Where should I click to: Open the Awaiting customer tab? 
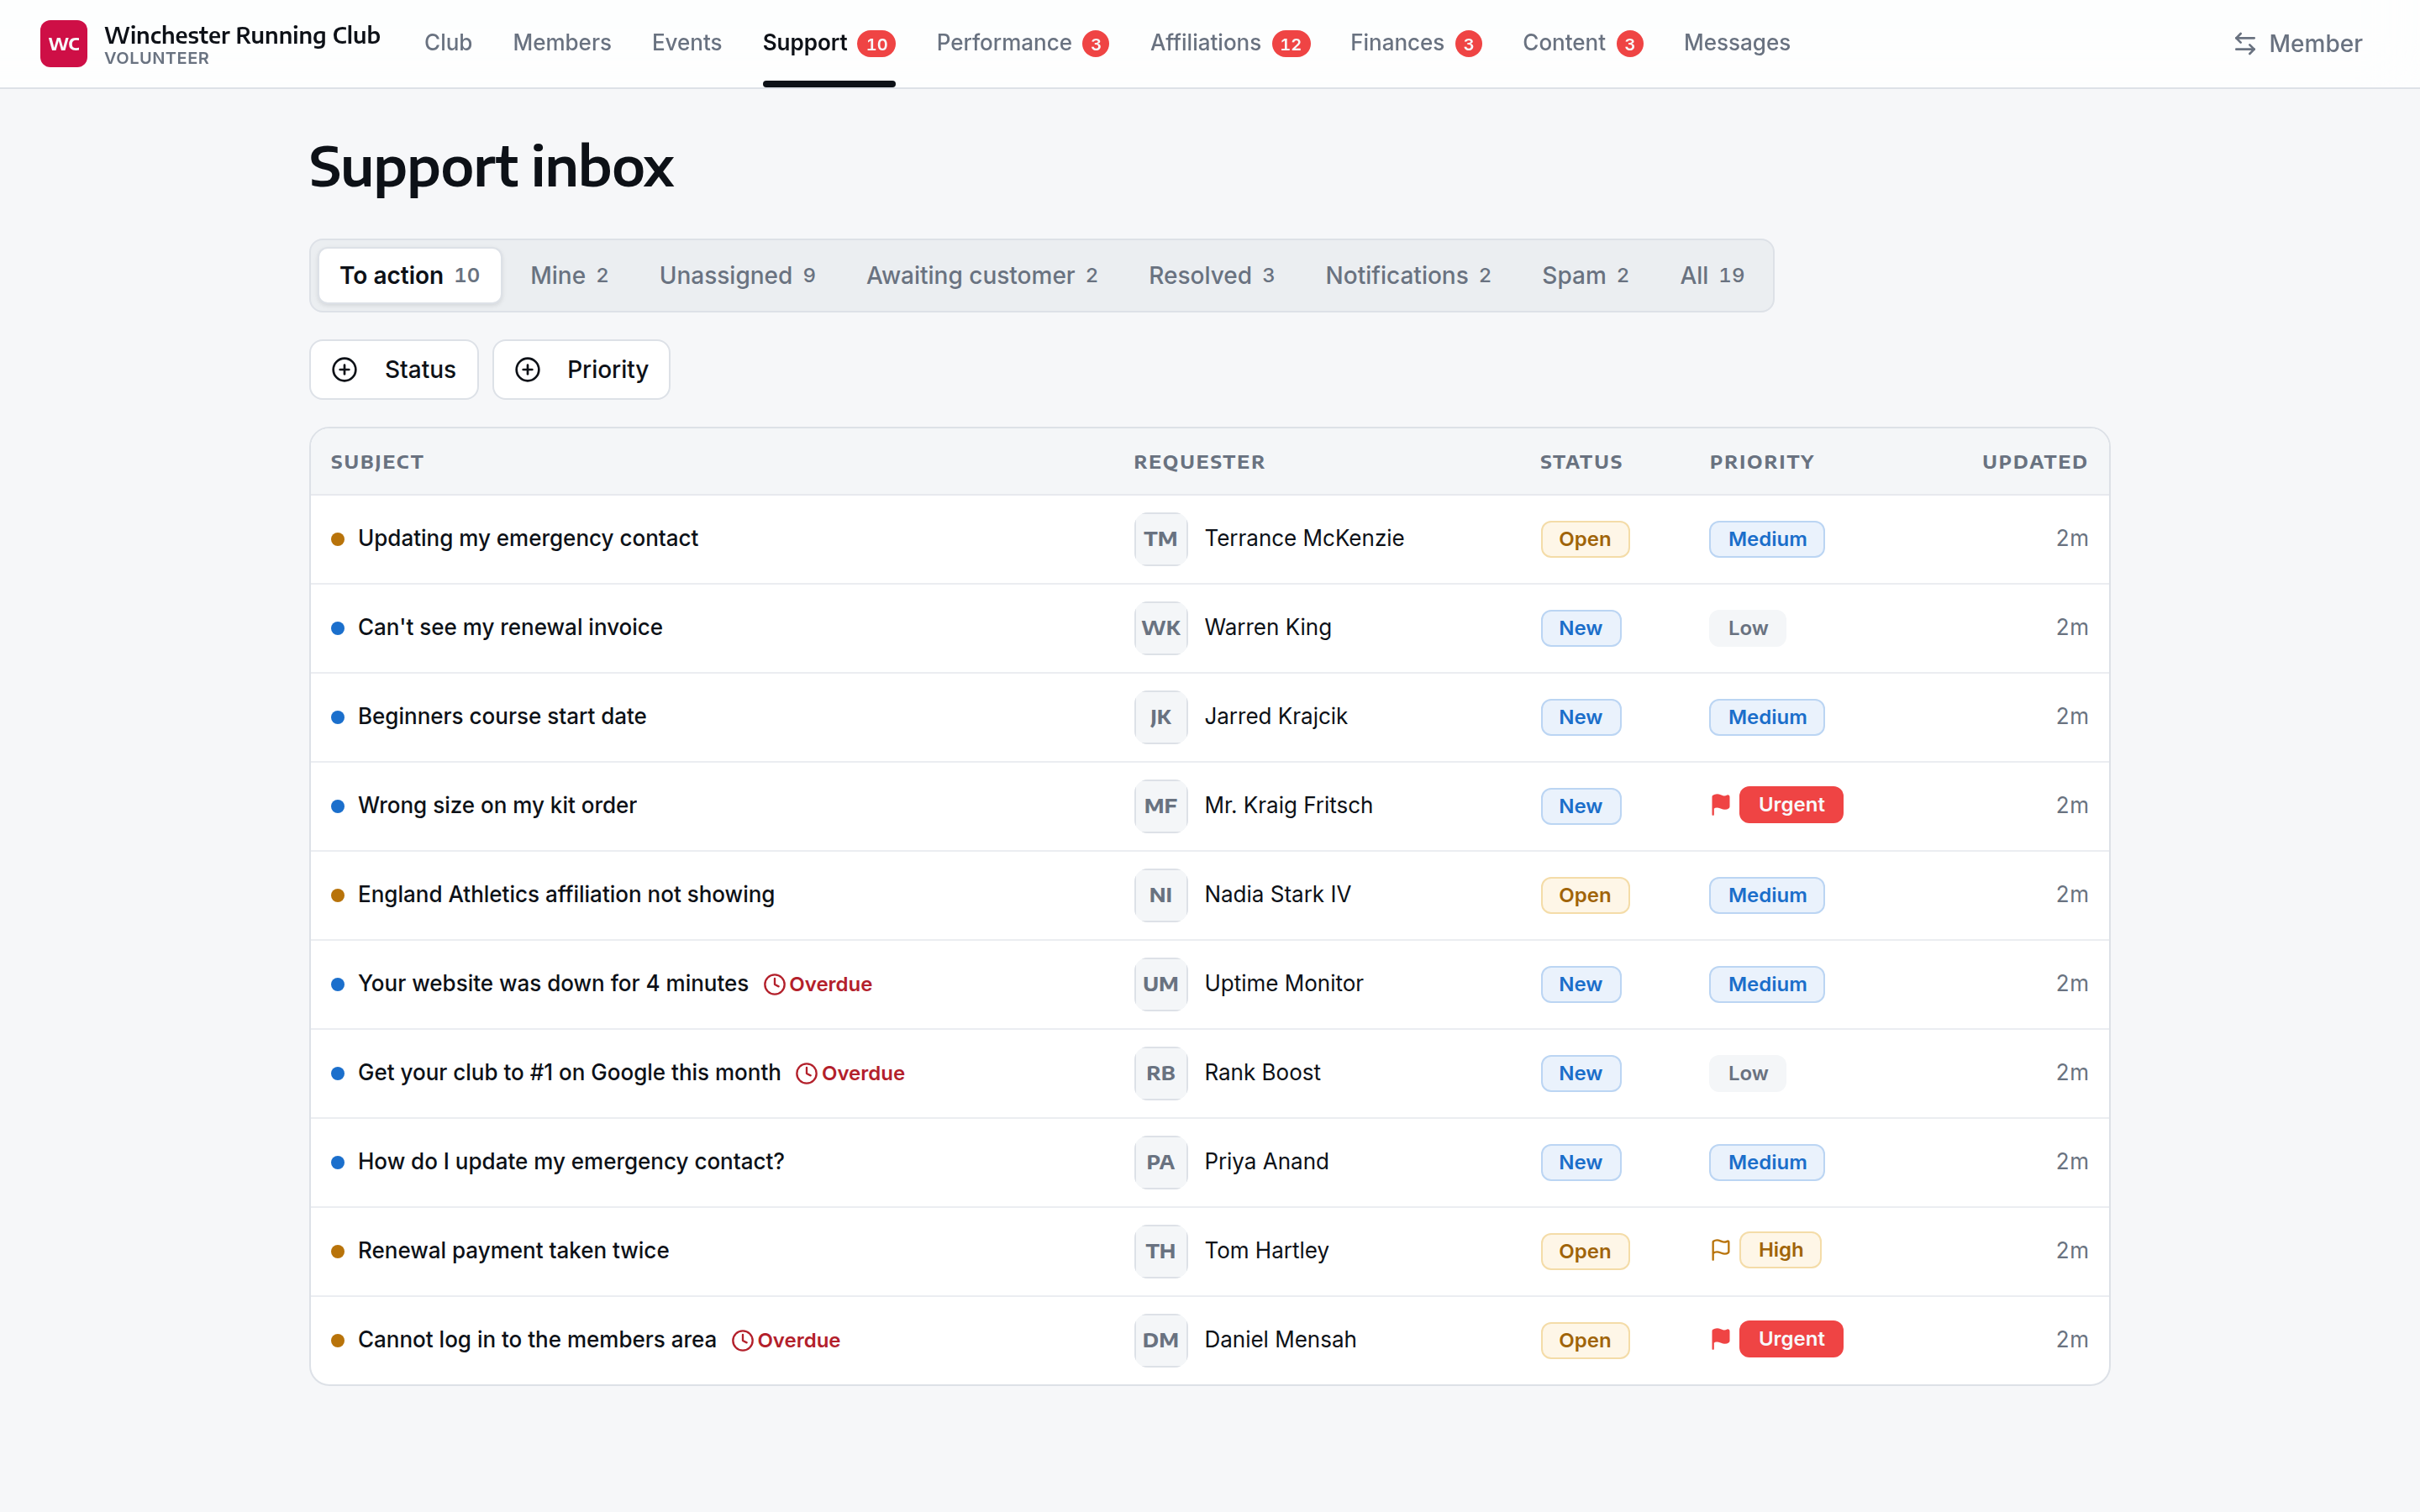pos(982,275)
